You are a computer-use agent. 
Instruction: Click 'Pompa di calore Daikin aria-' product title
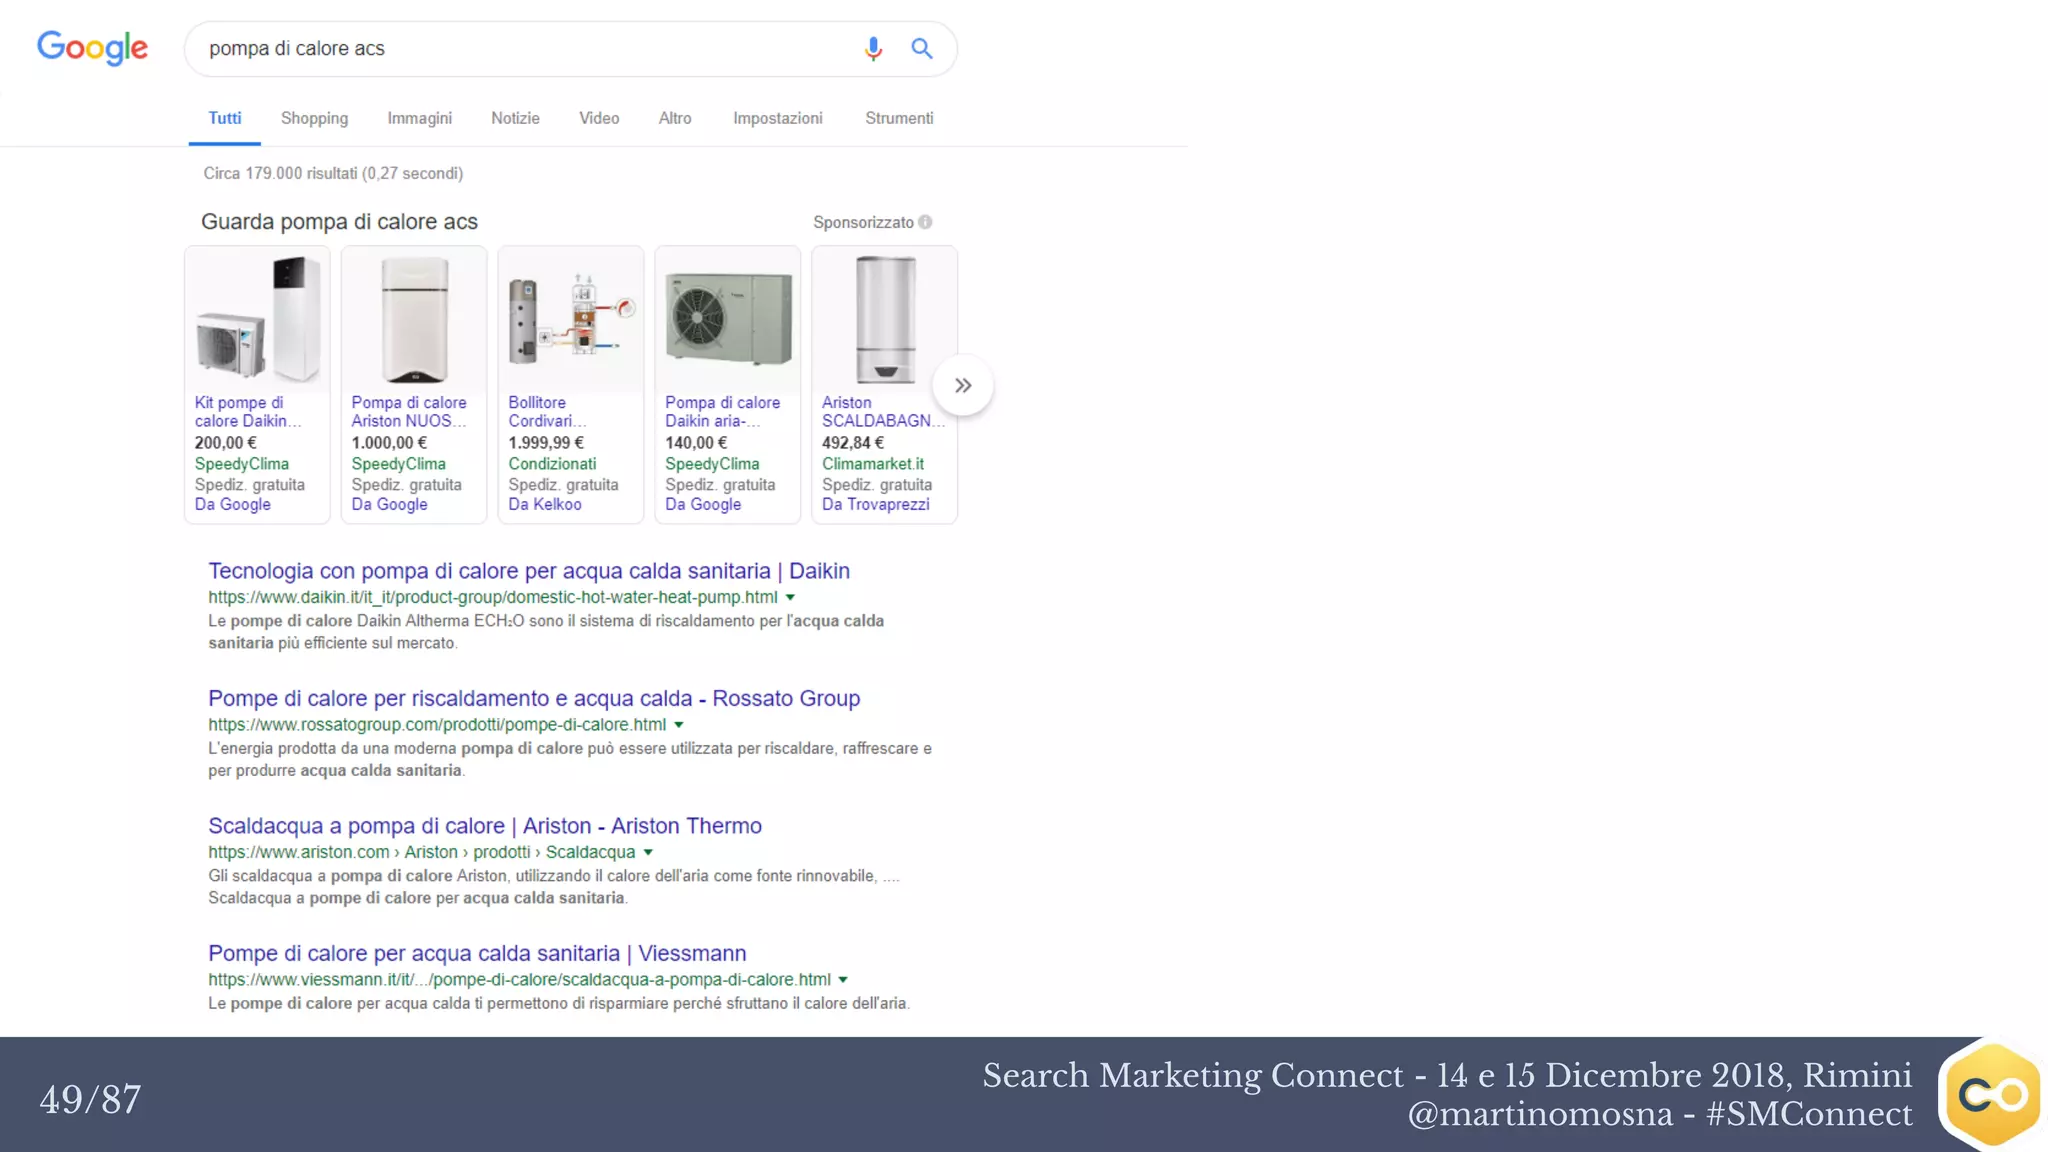click(x=722, y=411)
